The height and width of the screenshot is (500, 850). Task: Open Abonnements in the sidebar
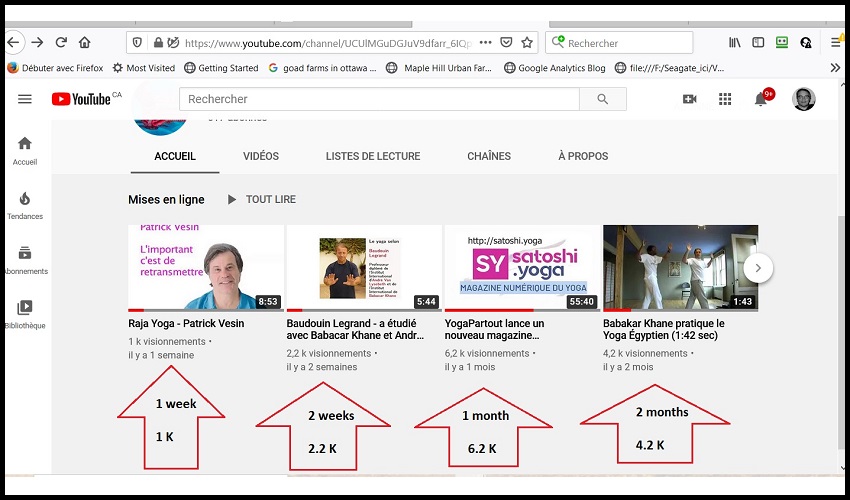(25, 259)
